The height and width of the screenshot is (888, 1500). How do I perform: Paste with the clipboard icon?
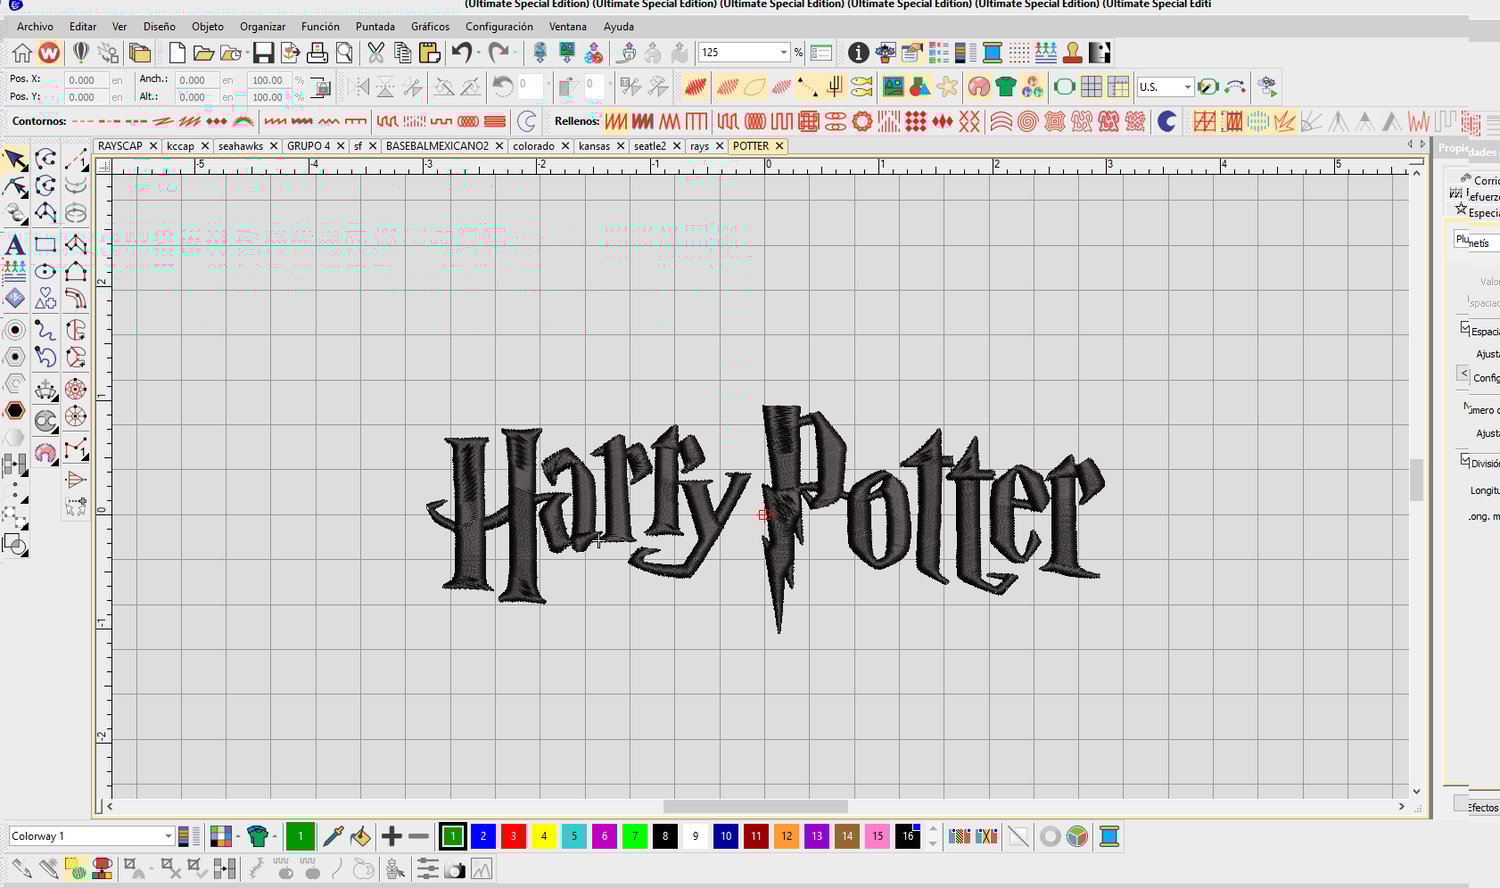click(x=430, y=53)
